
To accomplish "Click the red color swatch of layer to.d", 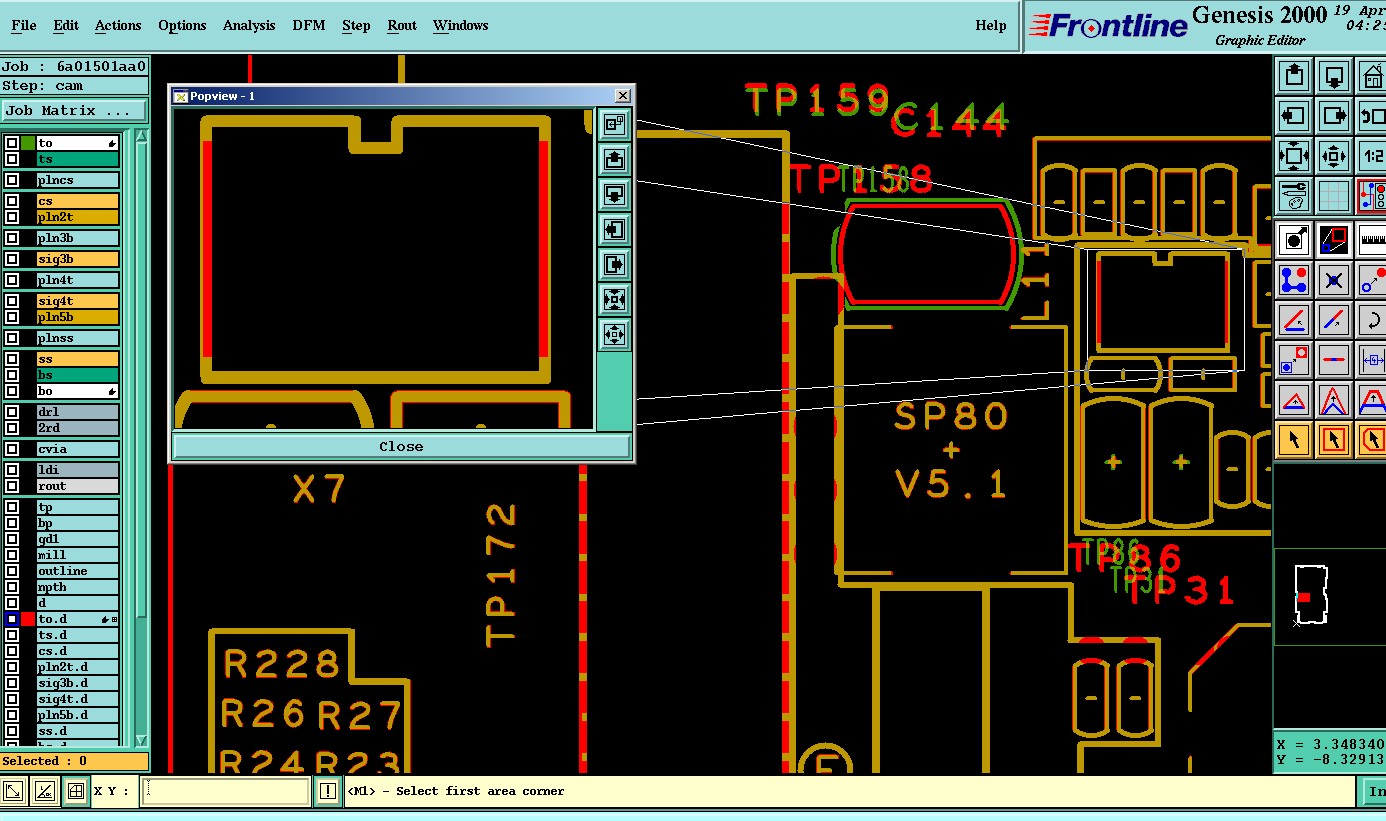I will [28, 619].
